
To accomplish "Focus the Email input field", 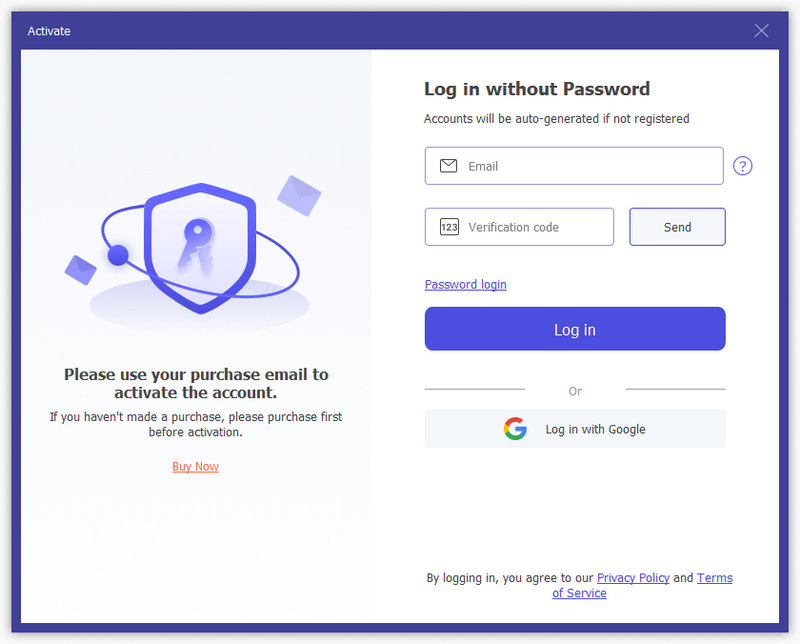I will [590, 166].
